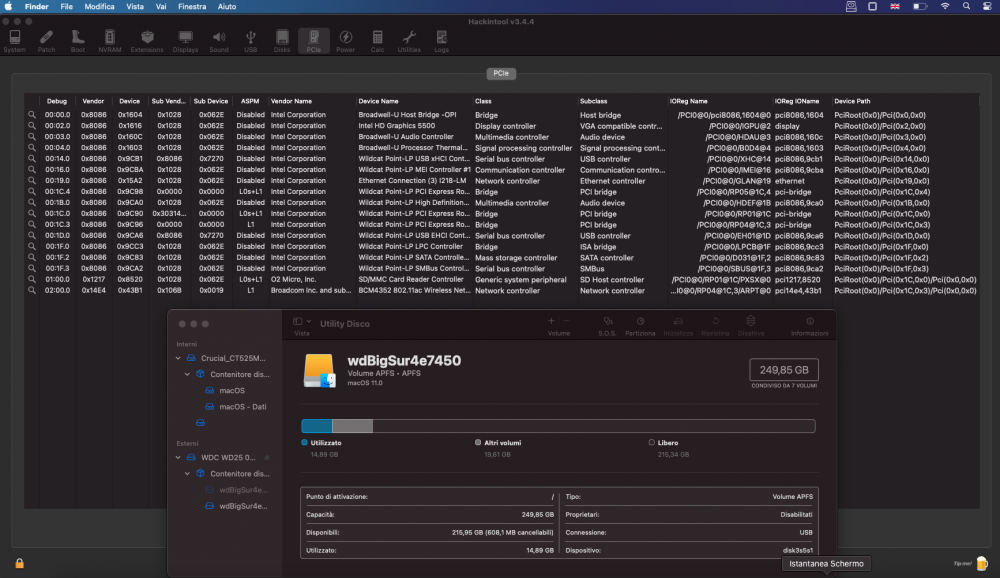Click the magnifier for Intel HD Graphics 5500
The height and width of the screenshot is (578, 1000).
pyautogui.click(x=32, y=126)
